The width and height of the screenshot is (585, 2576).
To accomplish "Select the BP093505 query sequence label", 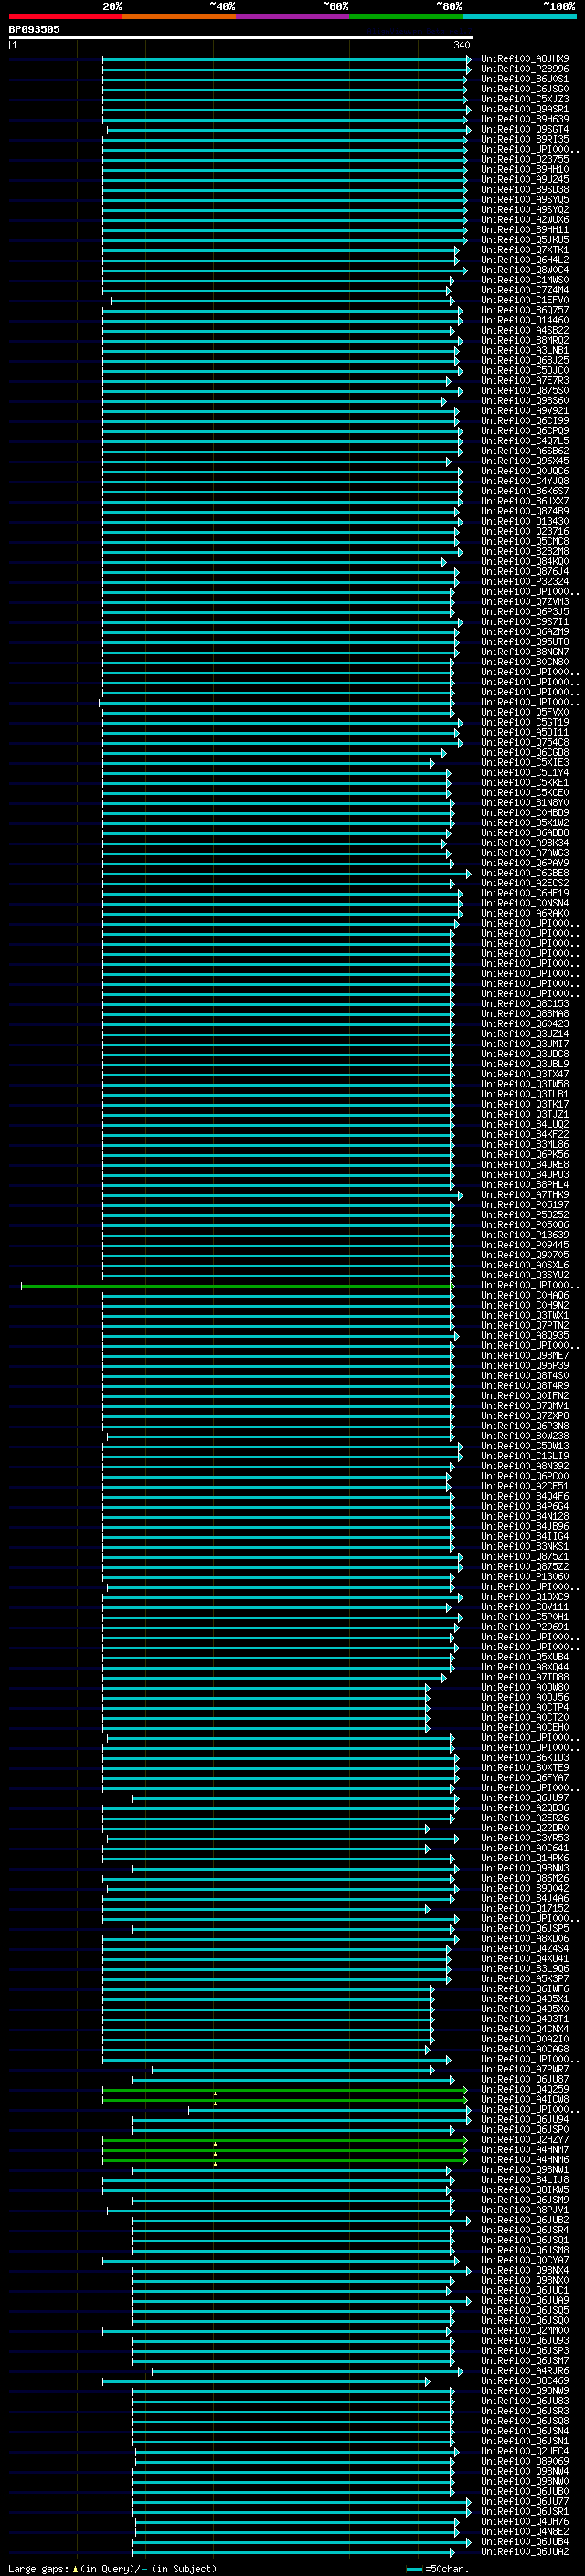I will tap(34, 29).
